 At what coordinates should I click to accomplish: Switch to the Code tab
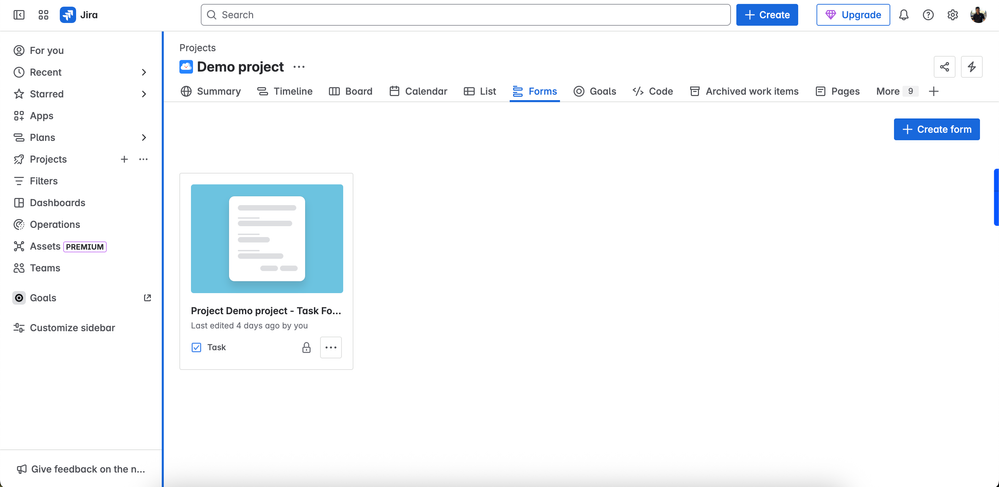[x=653, y=91]
